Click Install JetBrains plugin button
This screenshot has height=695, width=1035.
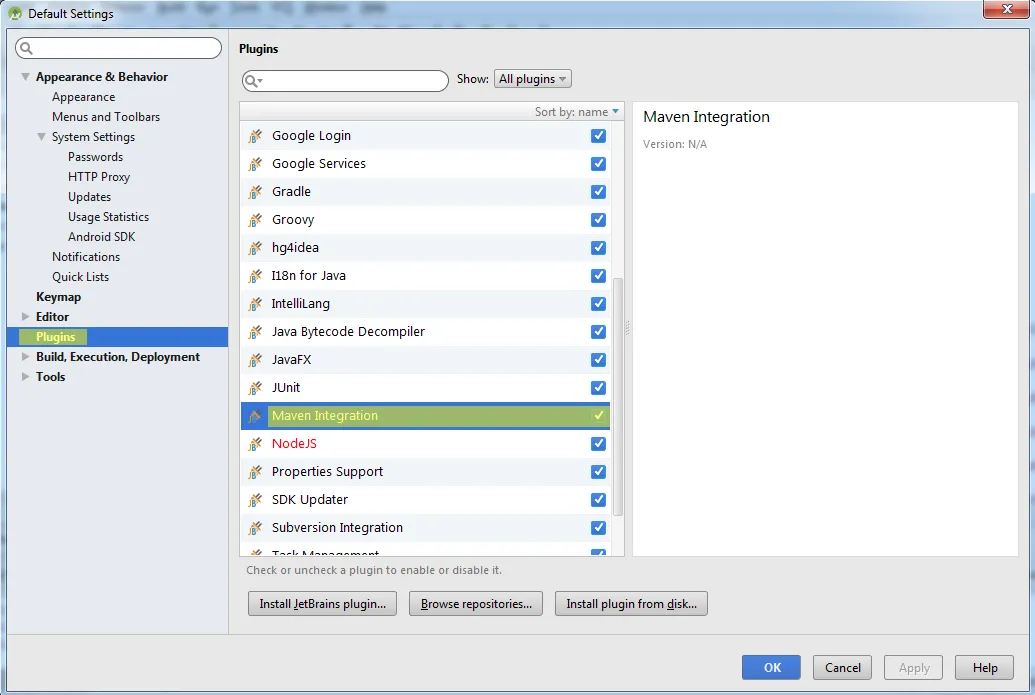pyautogui.click(x=322, y=604)
